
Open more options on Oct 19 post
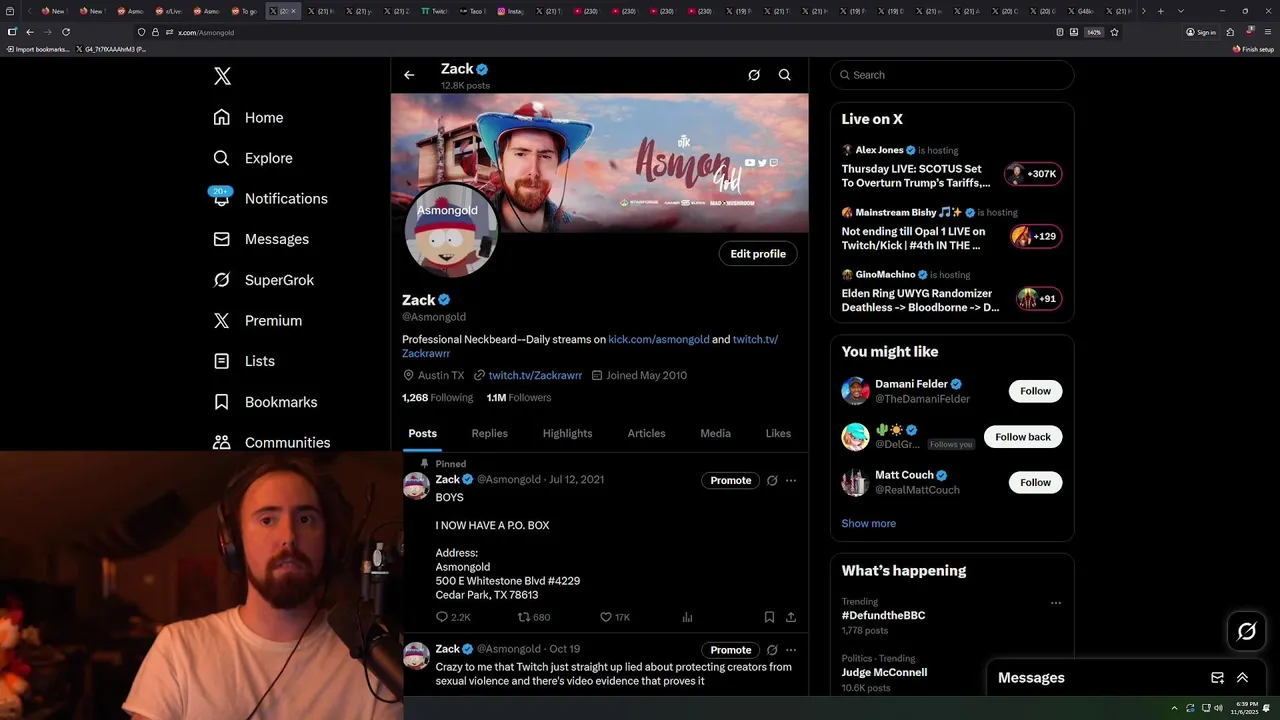click(x=791, y=650)
